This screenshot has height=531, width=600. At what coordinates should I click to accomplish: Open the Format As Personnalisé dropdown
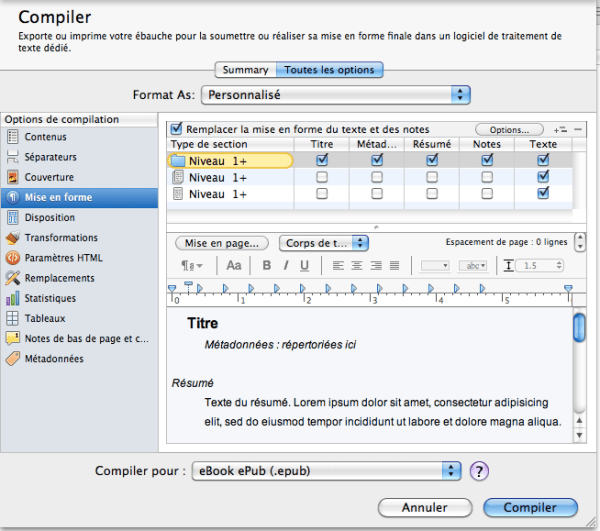[x=336, y=95]
